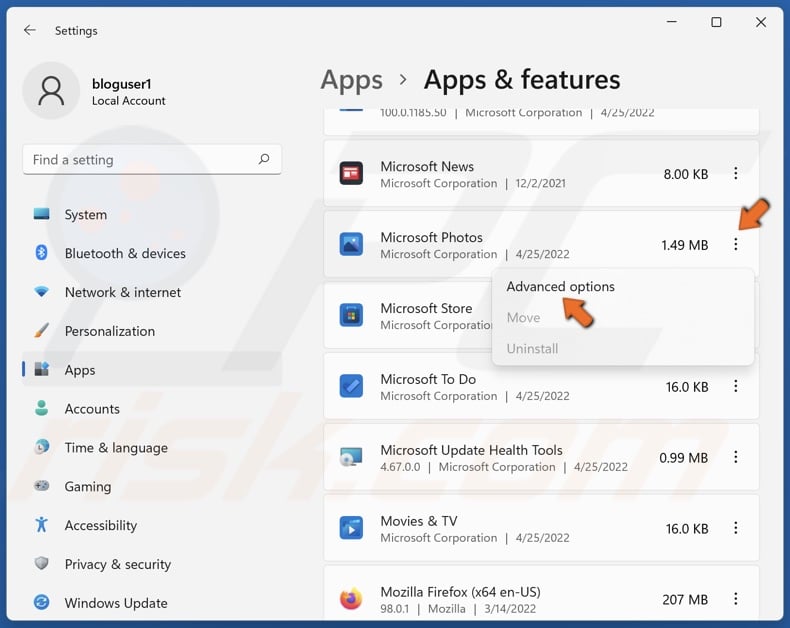
Task: Go back using the Settings back arrow
Action: tap(30, 30)
